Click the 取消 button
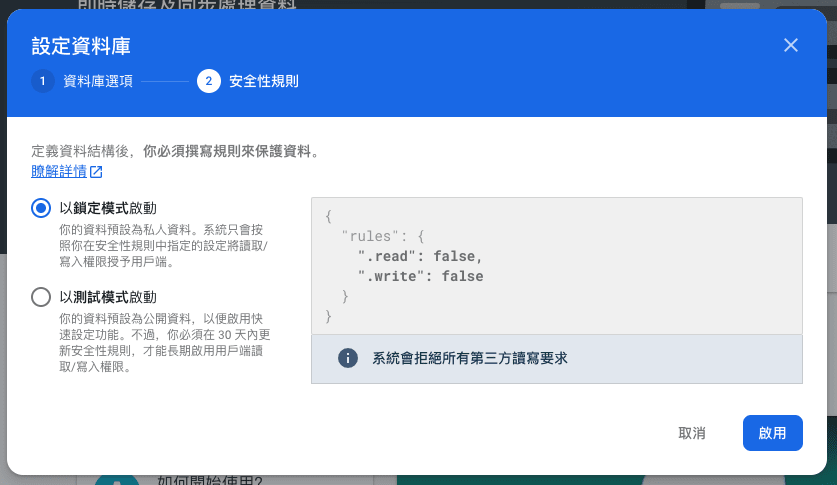Viewport: 837px width, 485px height. pos(692,433)
